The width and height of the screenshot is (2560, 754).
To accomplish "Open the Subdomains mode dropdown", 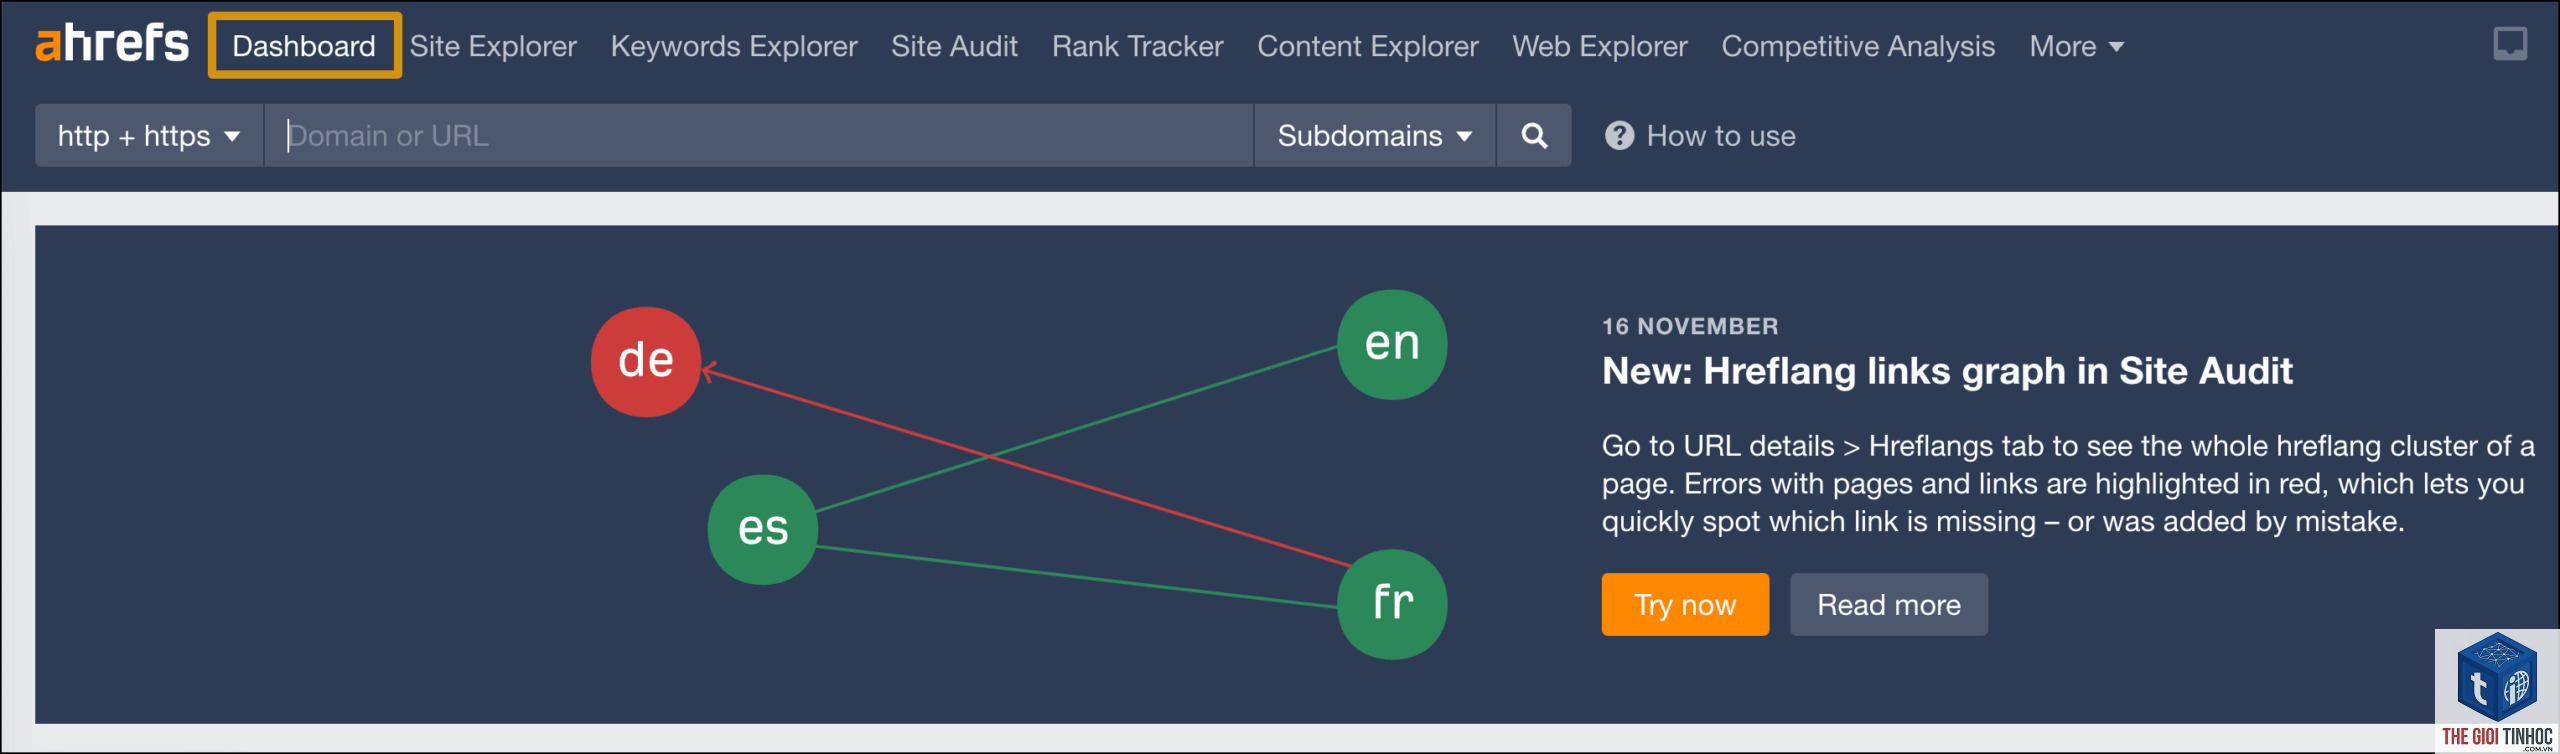I will 1375,135.
